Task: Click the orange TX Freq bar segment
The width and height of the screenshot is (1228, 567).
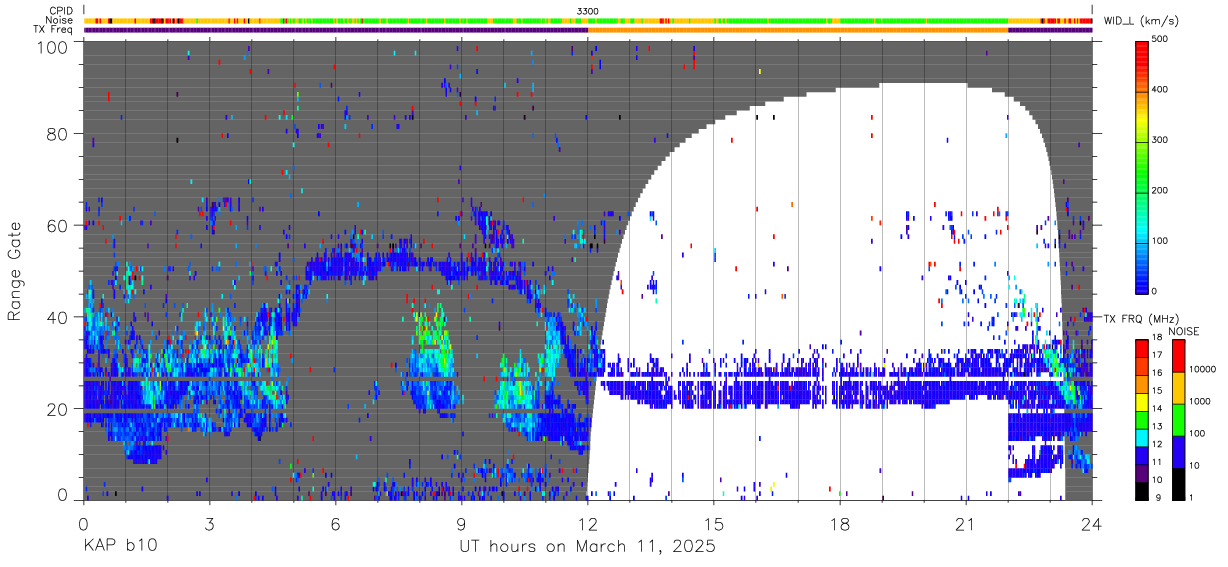Action: coord(798,29)
